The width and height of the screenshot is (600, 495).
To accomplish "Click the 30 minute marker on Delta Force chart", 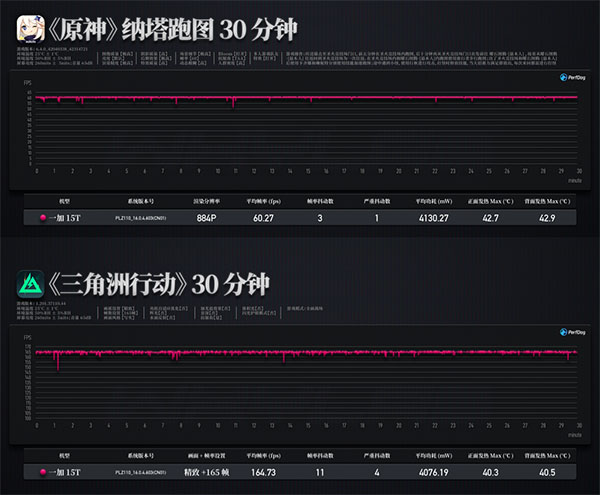I will point(579,426).
